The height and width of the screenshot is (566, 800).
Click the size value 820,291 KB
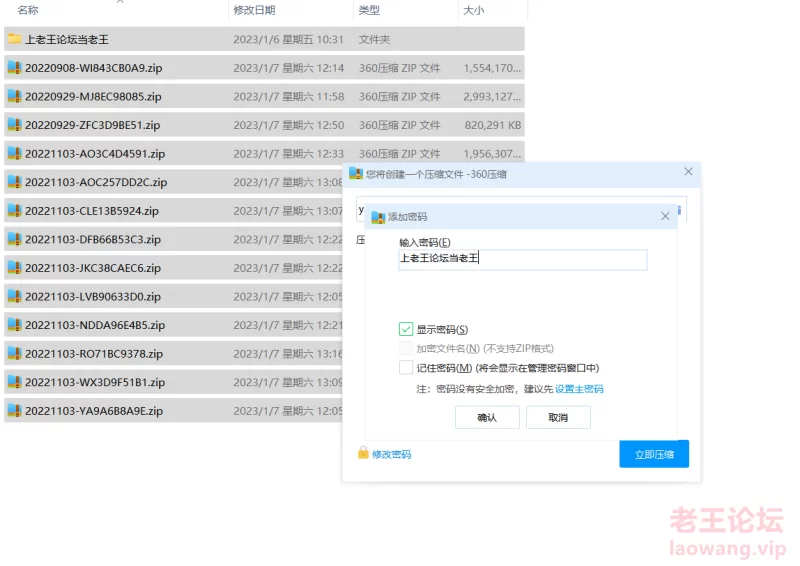[x=493, y=125]
